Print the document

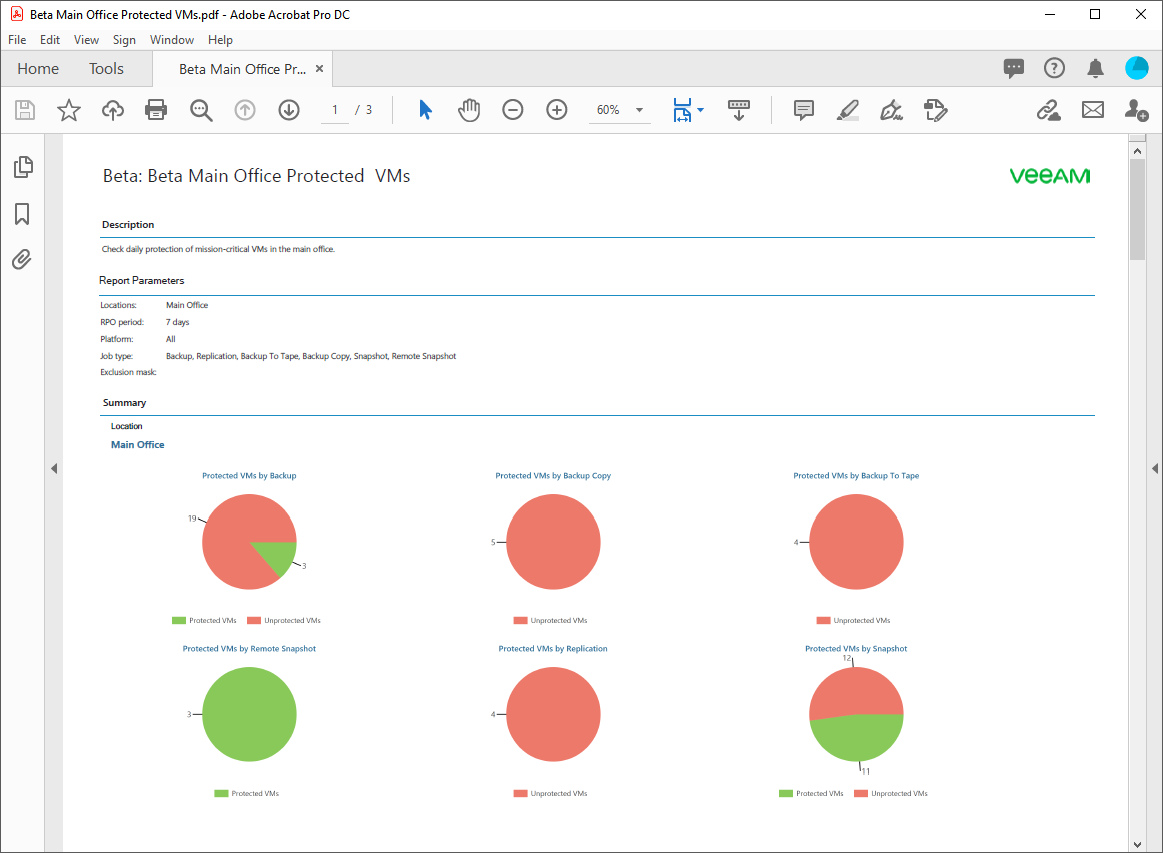coord(156,111)
